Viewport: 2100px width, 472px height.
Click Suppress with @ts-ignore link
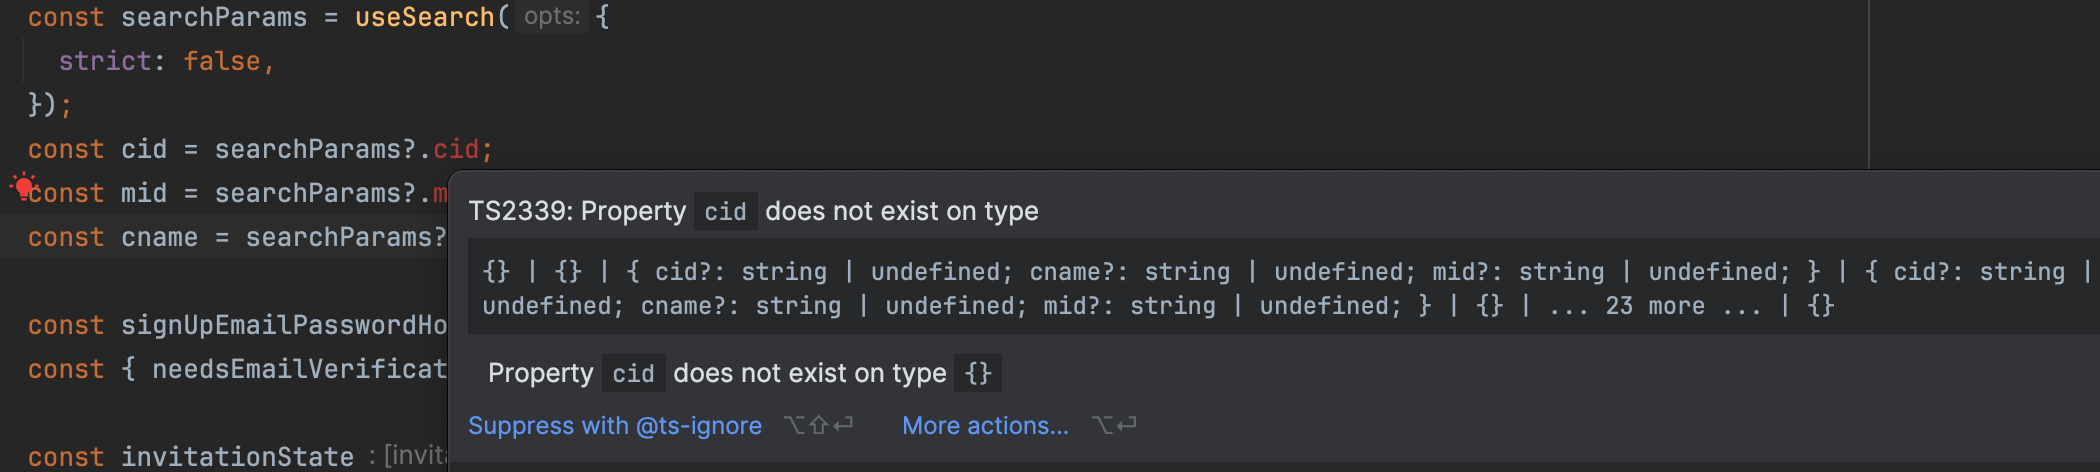[x=614, y=426]
